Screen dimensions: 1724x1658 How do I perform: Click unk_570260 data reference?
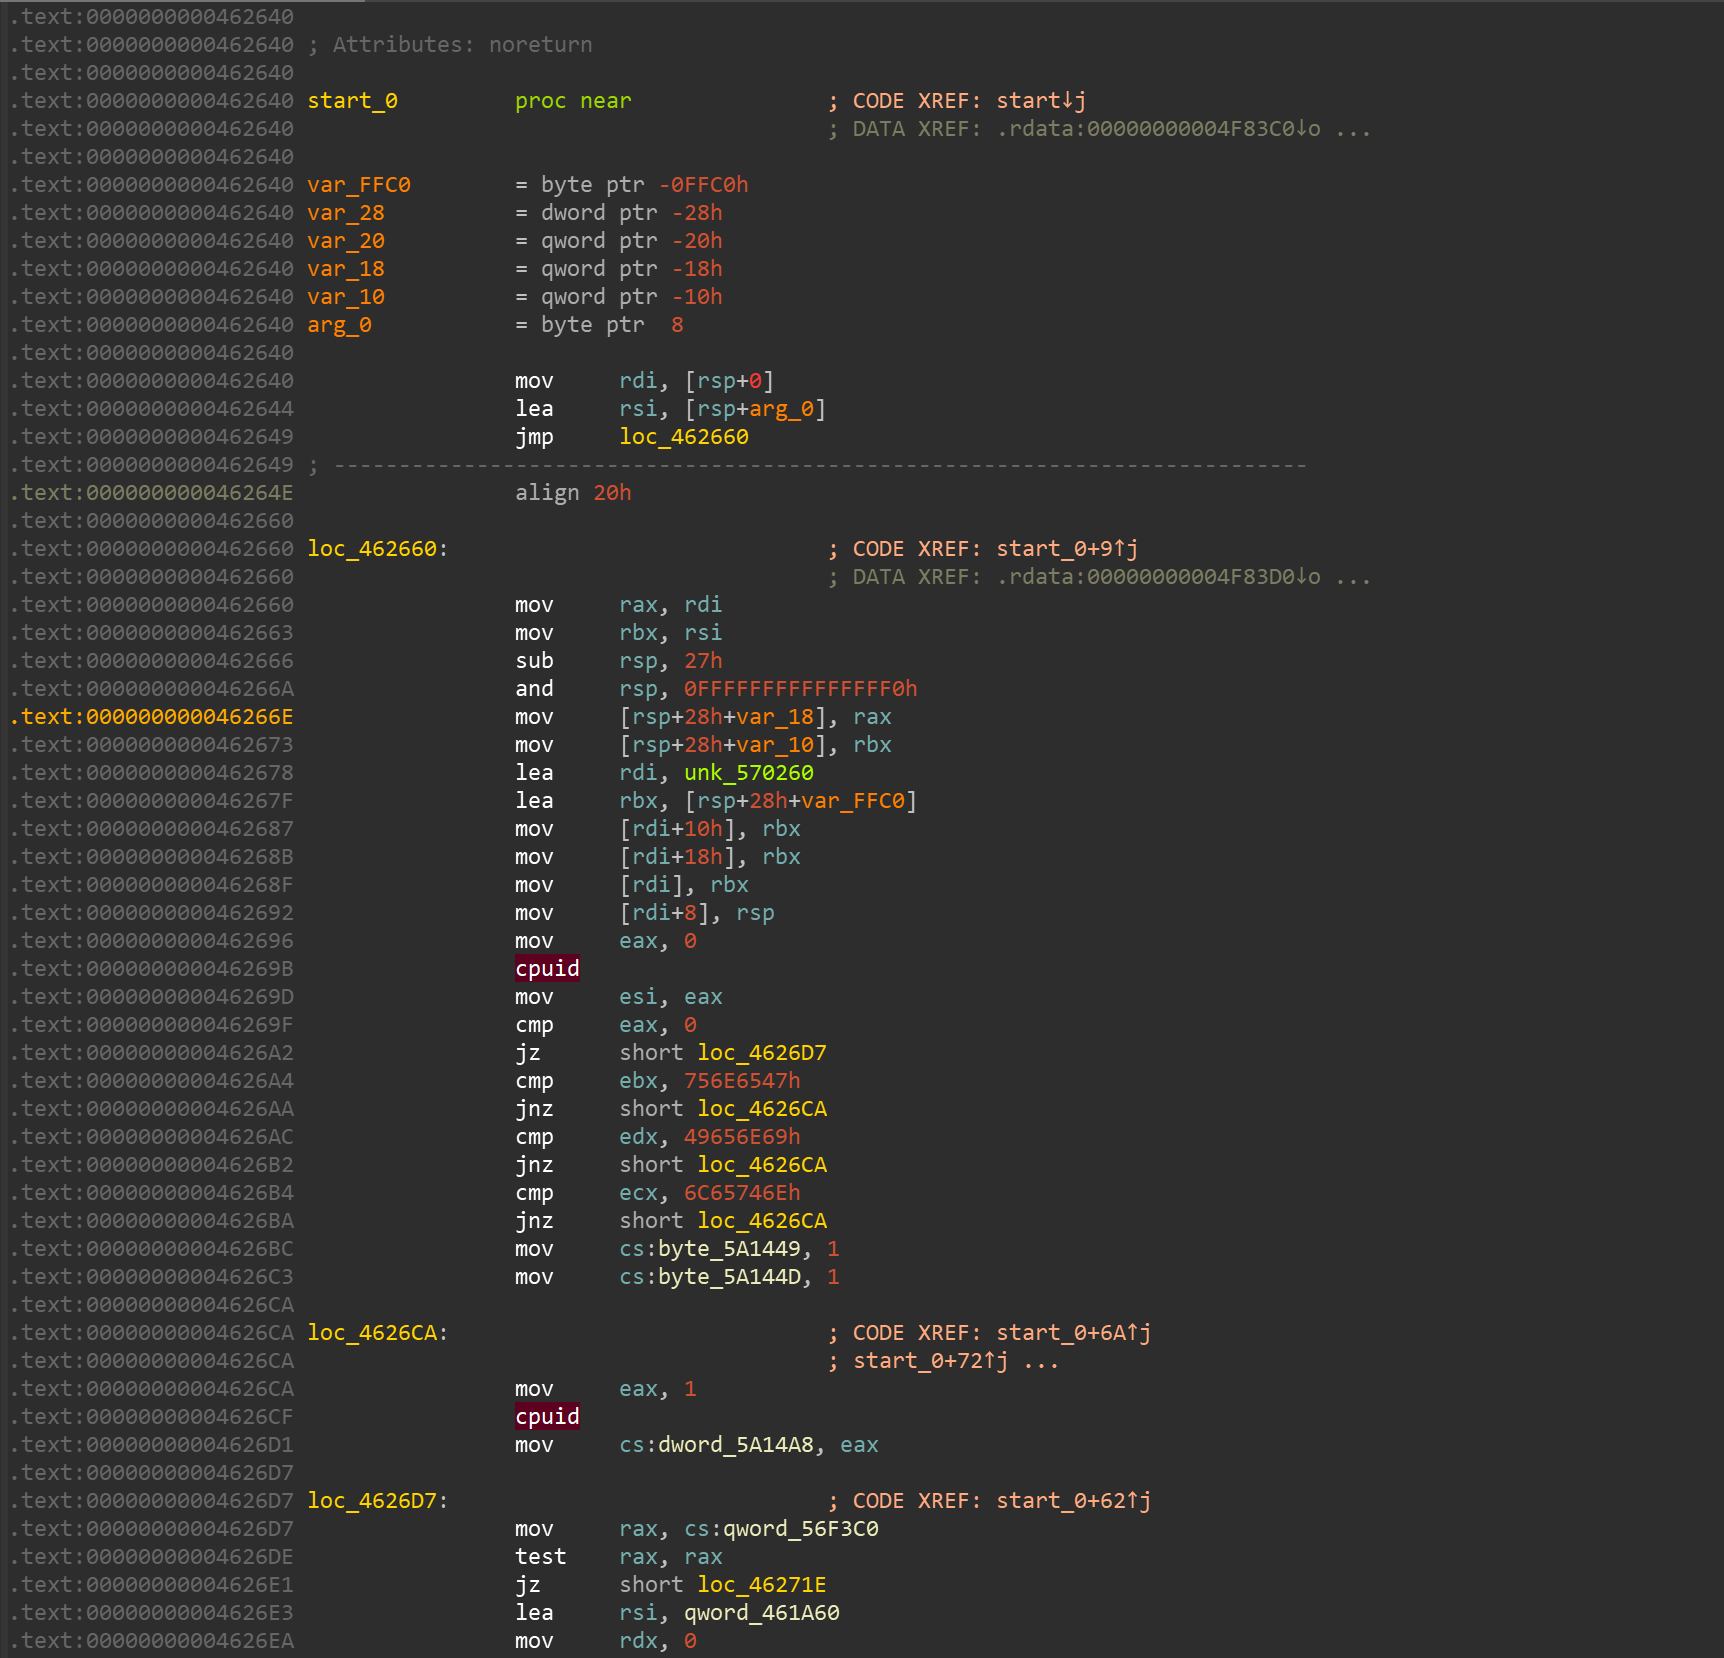[x=749, y=773]
